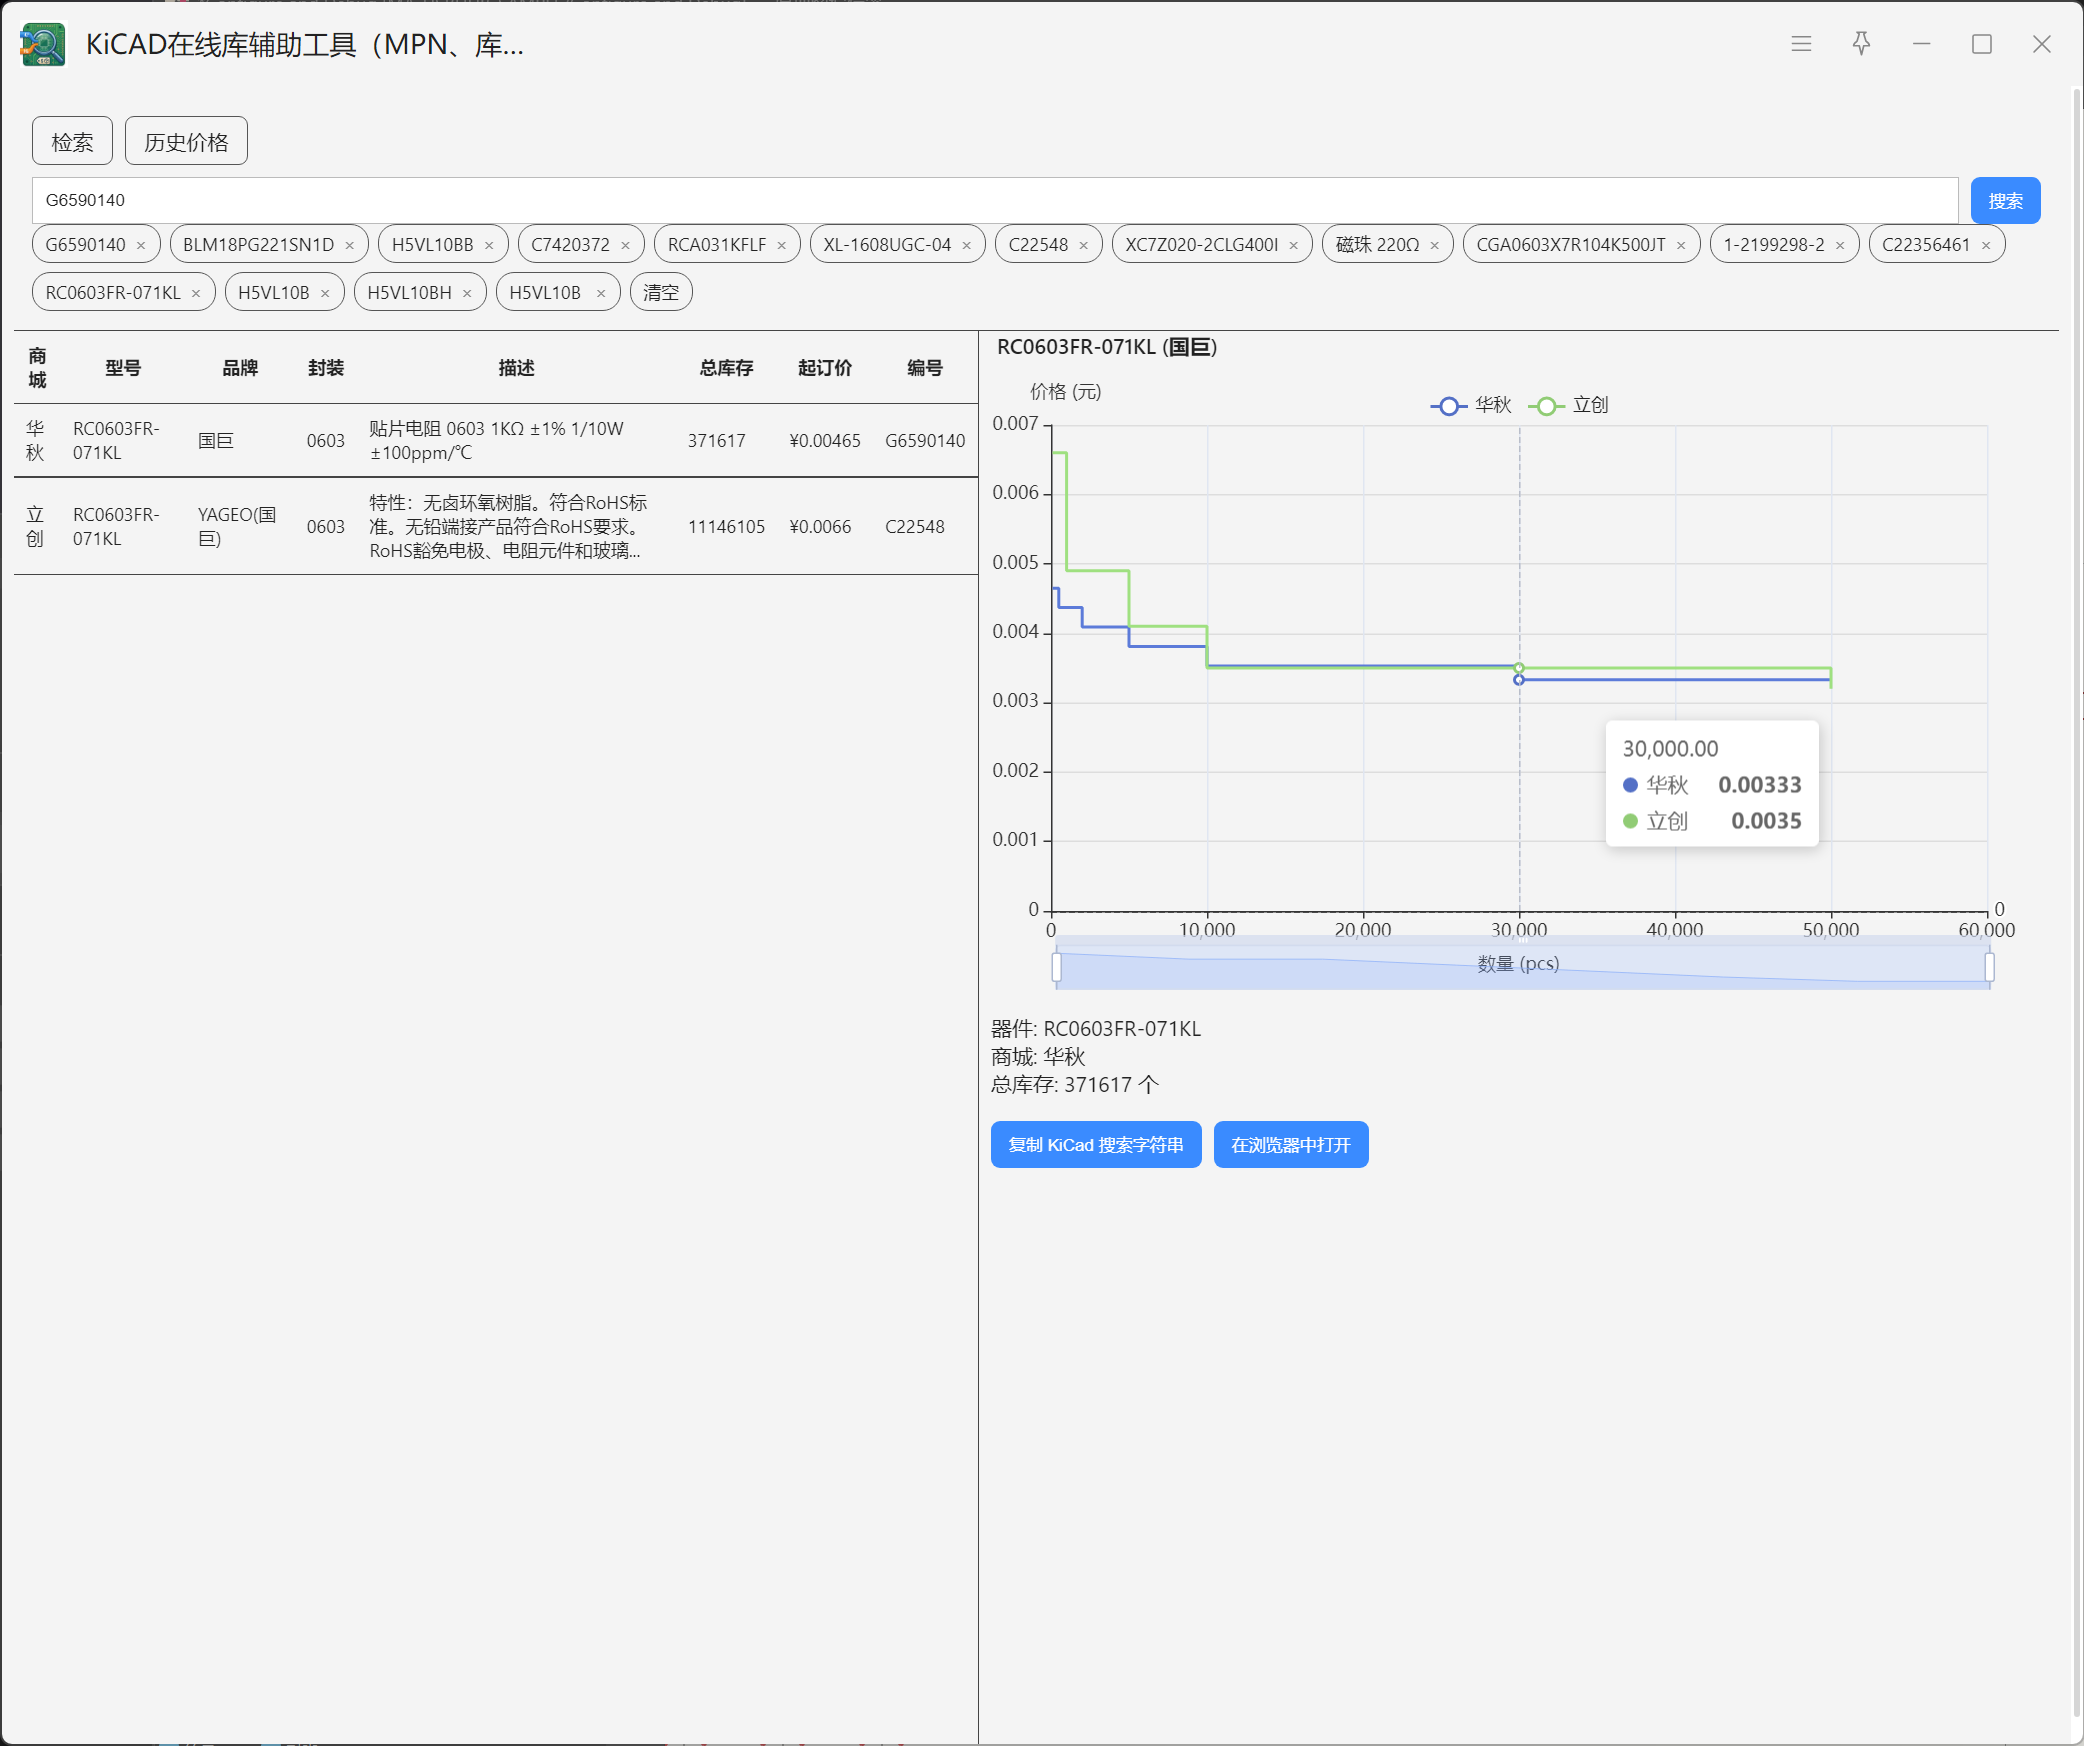The height and width of the screenshot is (1746, 2084).
Task: Remove the G6590140 history tag
Action: pos(141,246)
